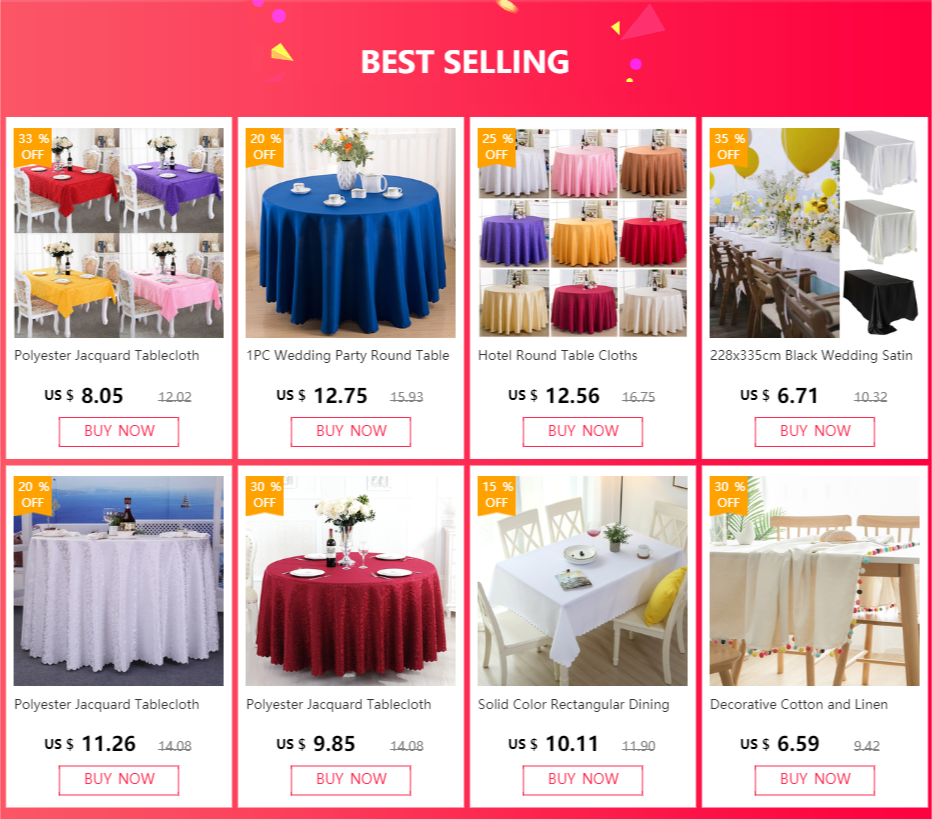Open the cotton linen pom-pom runner image
Image resolution: width=932 pixels, height=819 pixels.
point(814,581)
